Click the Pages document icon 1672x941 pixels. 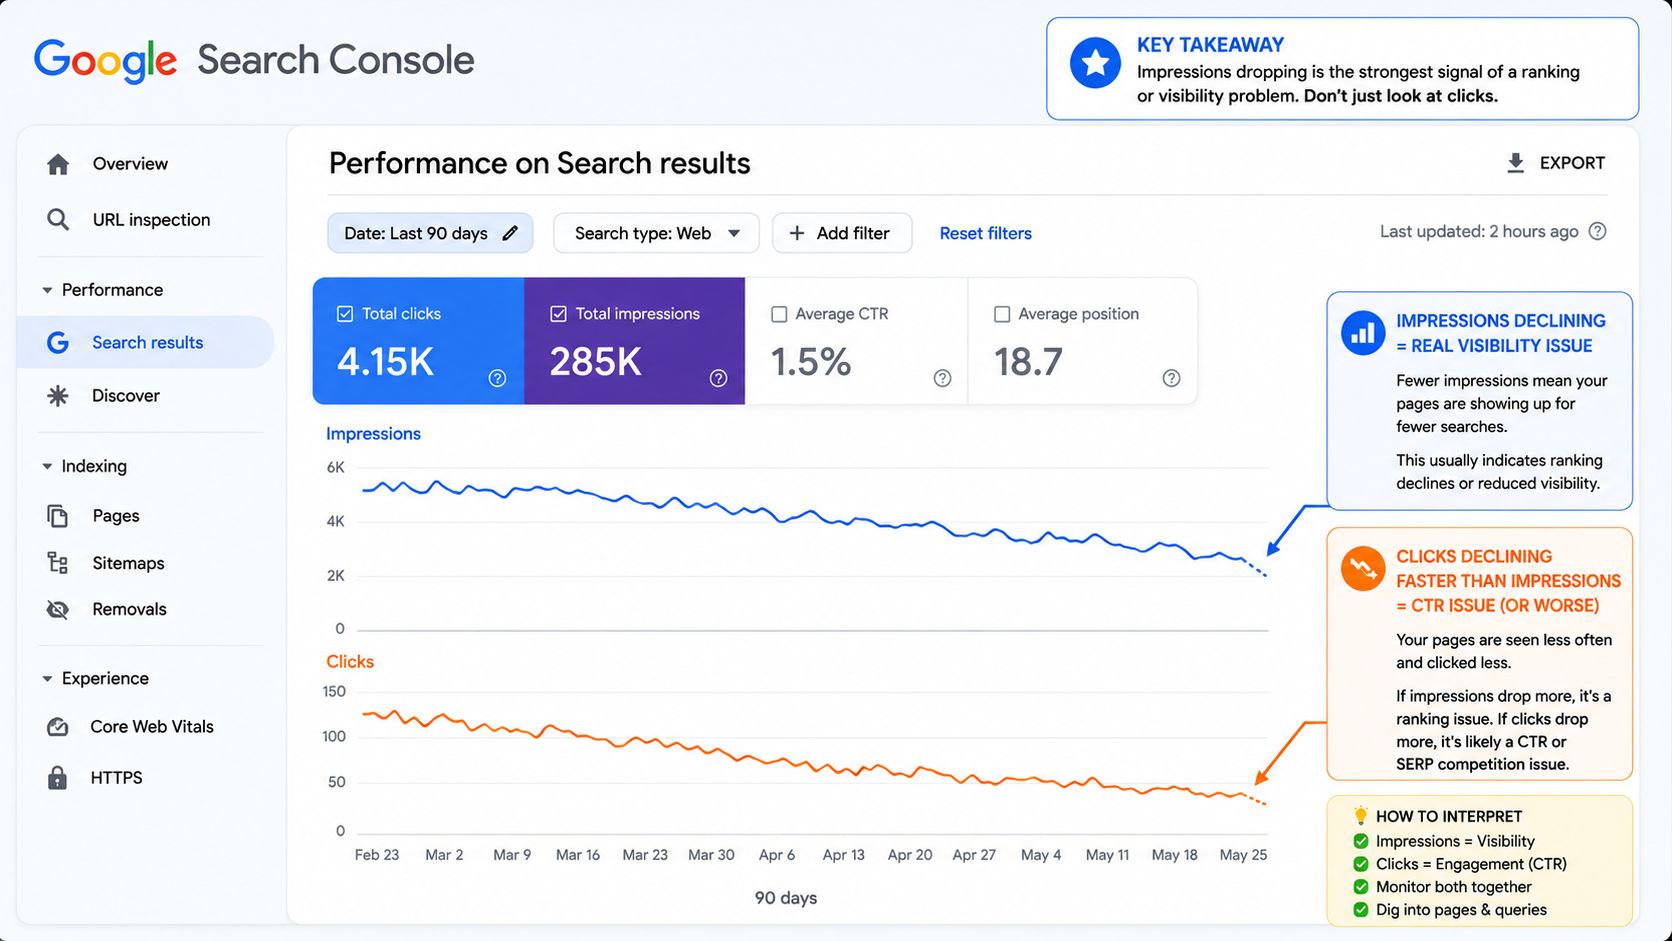[x=58, y=516]
